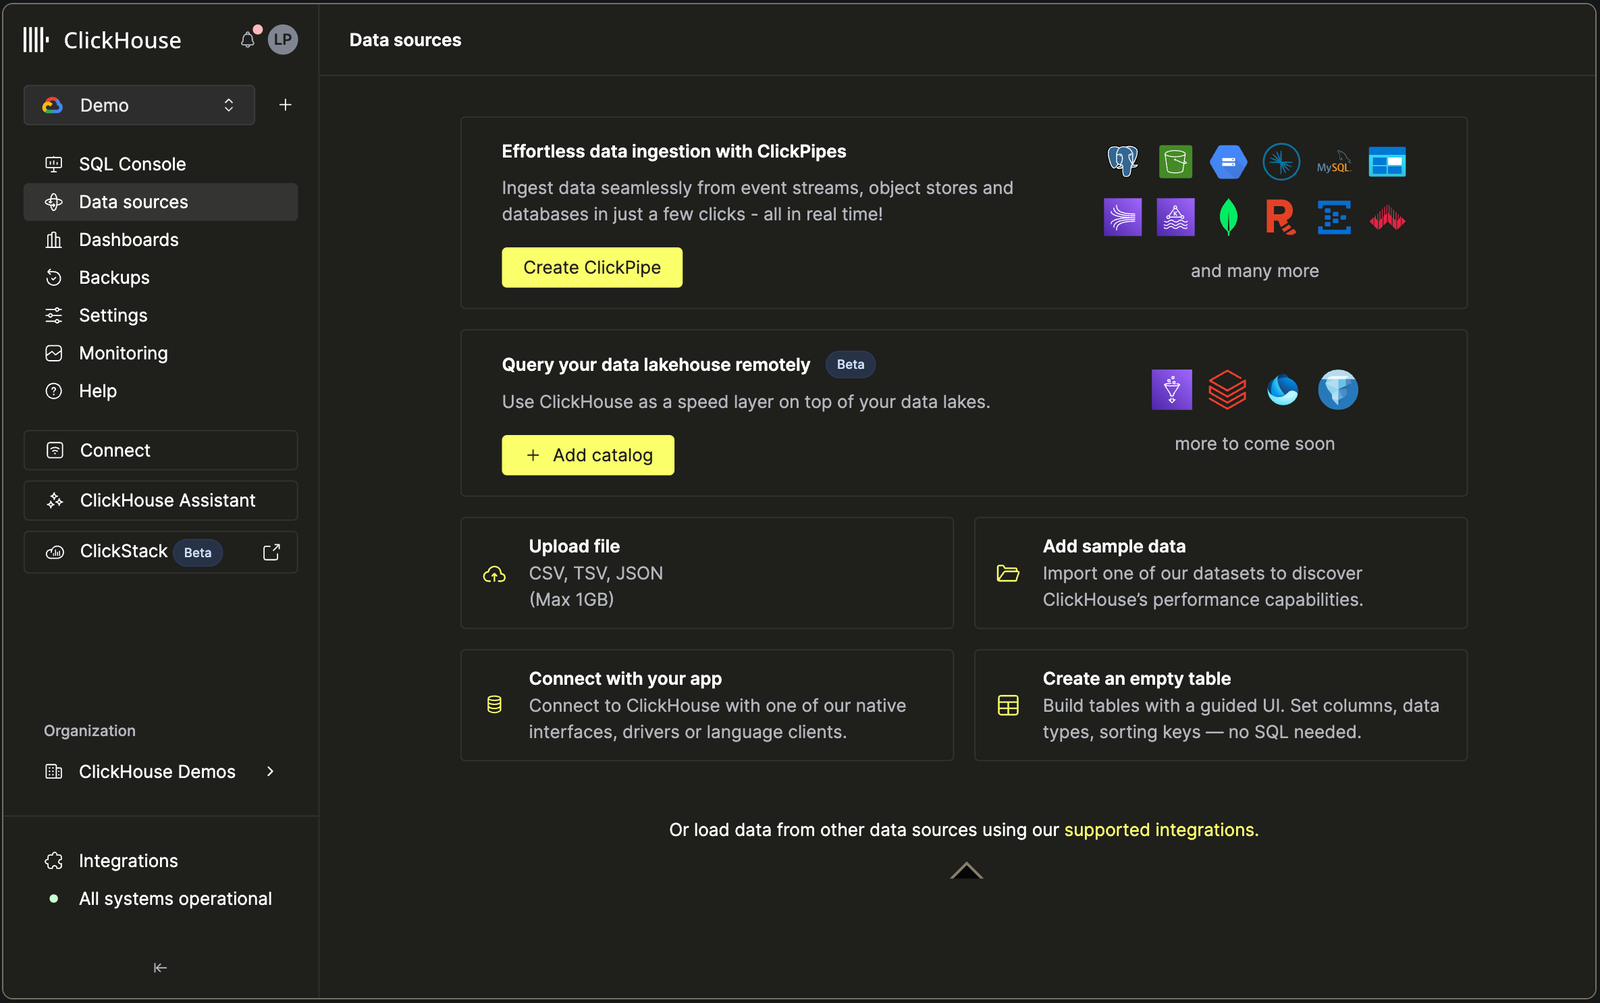Open the Backups page
Image resolution: width=1600 pixels, height=1003 pixels.
(160, 278)
